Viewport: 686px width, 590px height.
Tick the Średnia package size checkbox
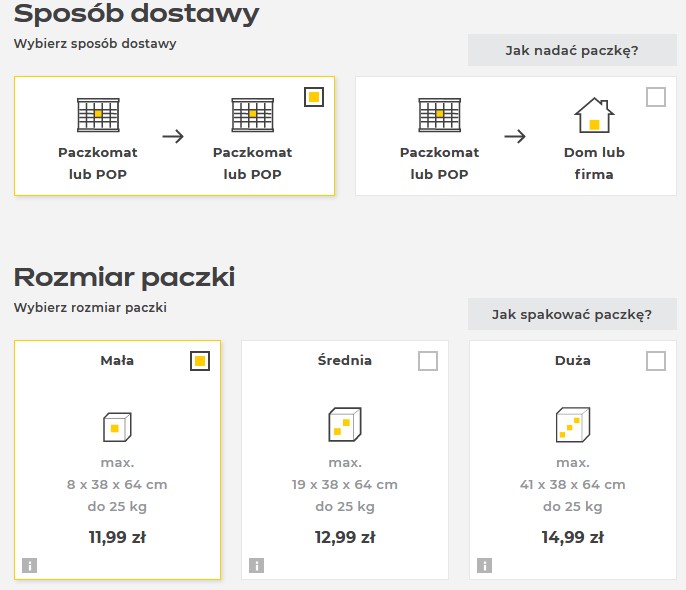pos(428,361)
